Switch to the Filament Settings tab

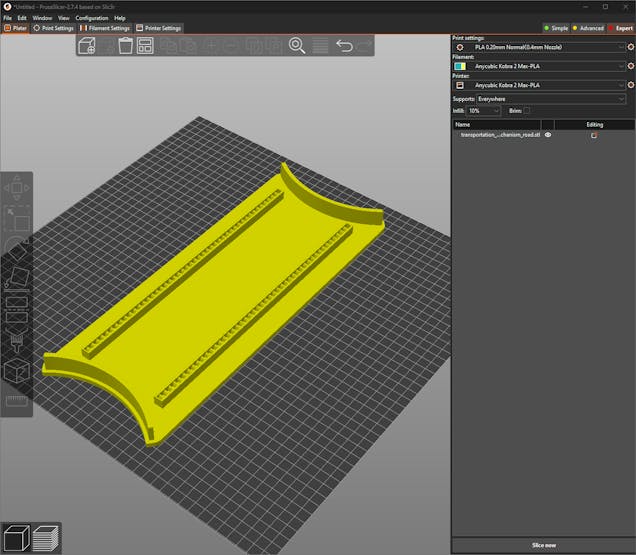pos(105,28)
